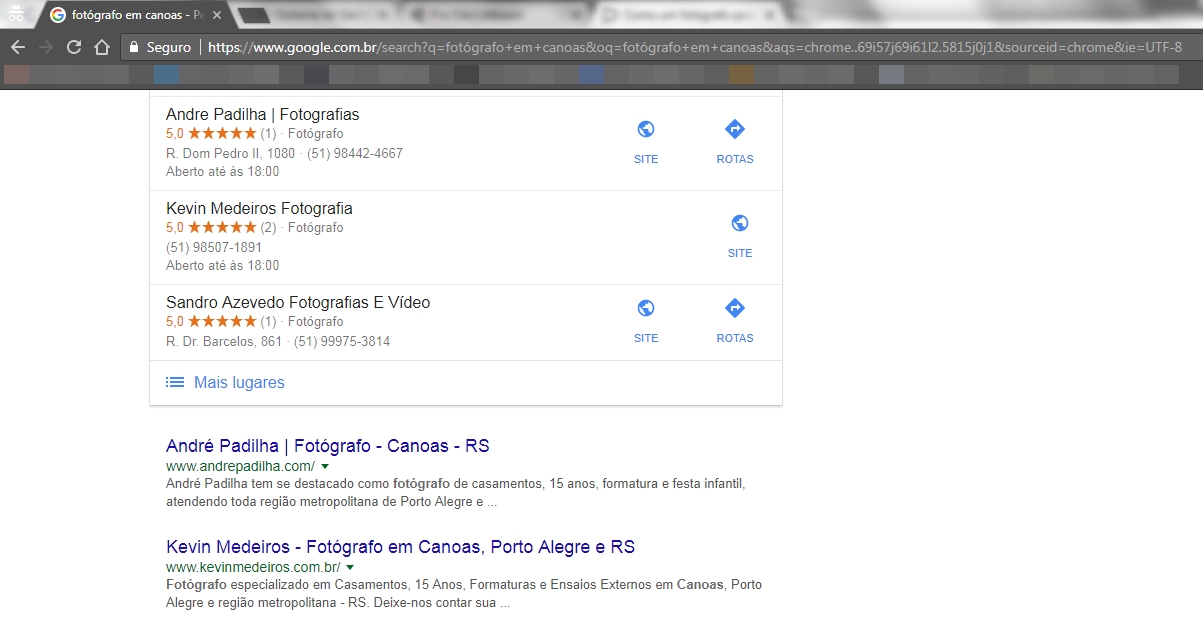Screen dimensions: 1203x627
Task: Click the star rating of Andre Padilha Fotografias
Action: click(222, 134)
